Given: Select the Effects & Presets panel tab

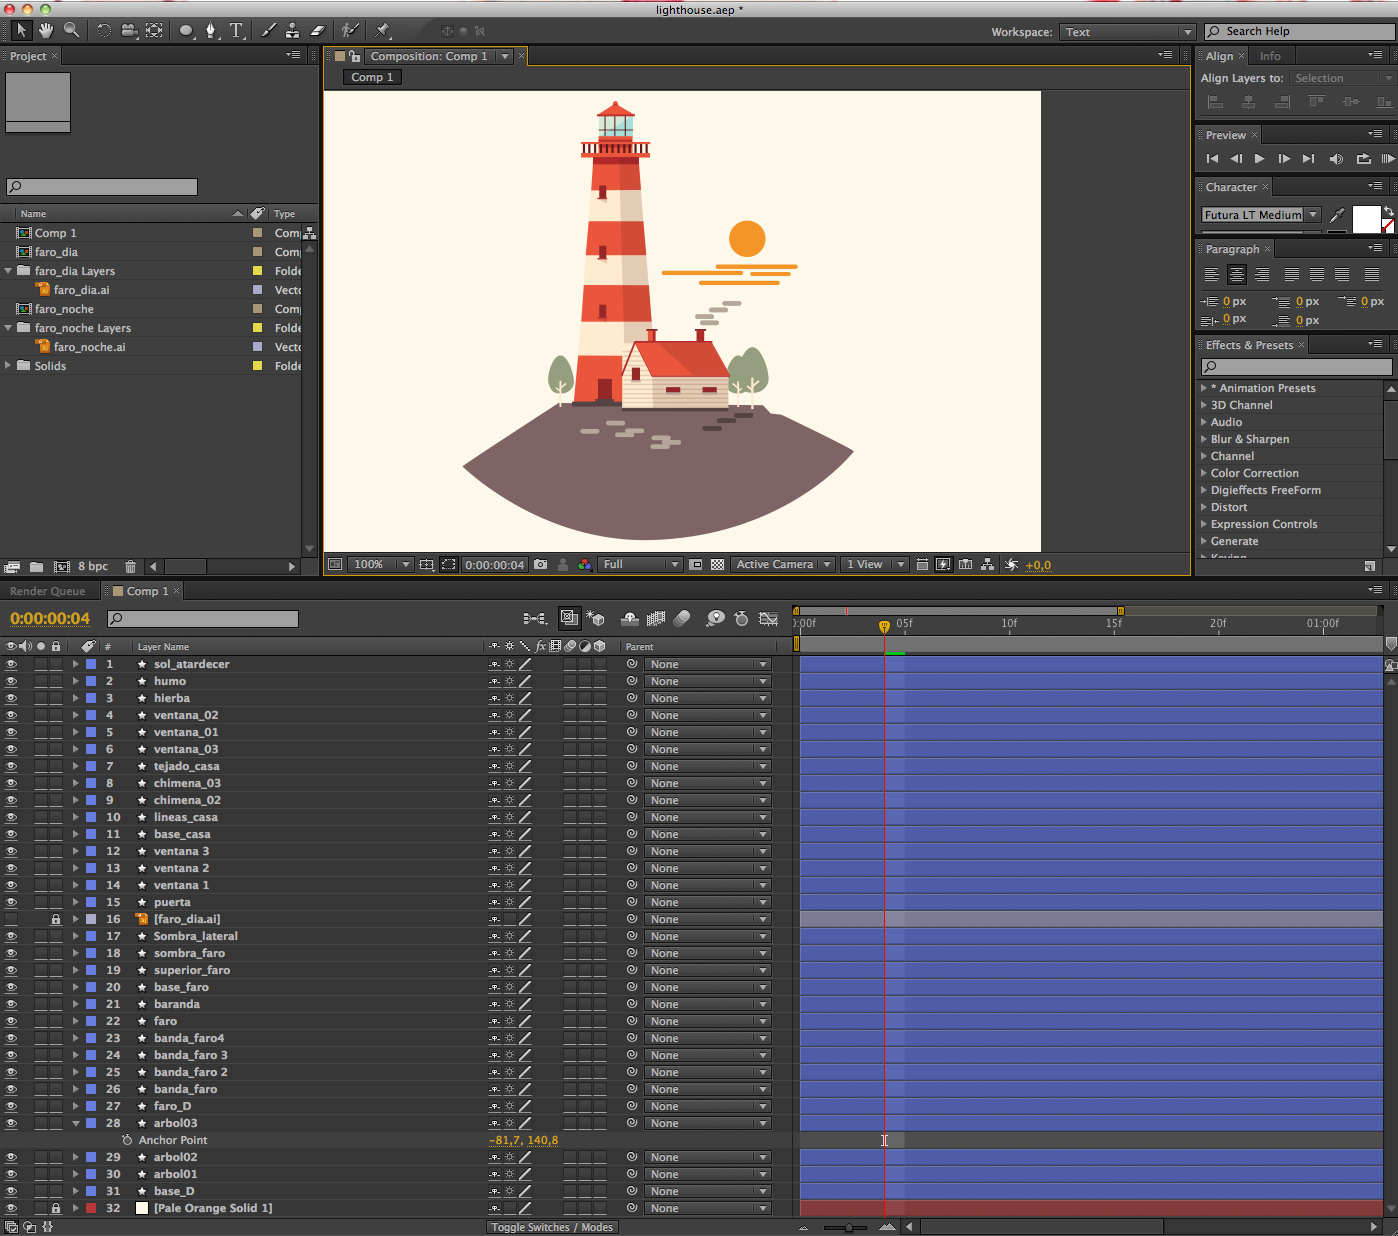Looking at the screenshot, I should 1249,345.
